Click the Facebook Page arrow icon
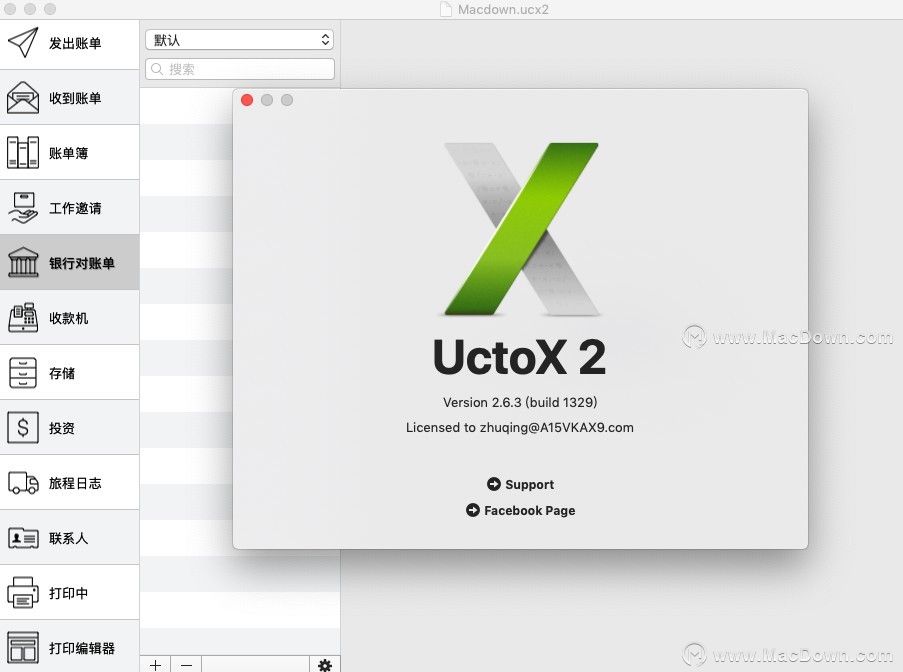The image size is (903, 672). [472, 510]
